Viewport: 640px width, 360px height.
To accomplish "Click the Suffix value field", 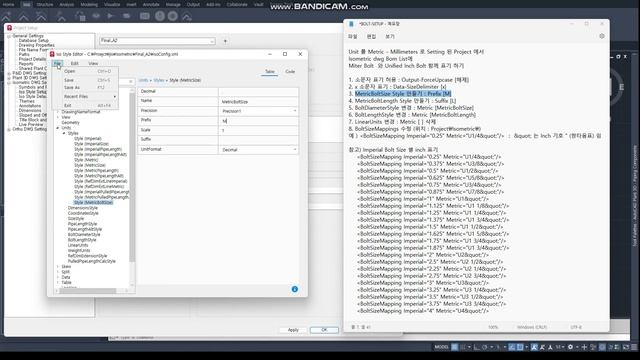I will 258,140.
